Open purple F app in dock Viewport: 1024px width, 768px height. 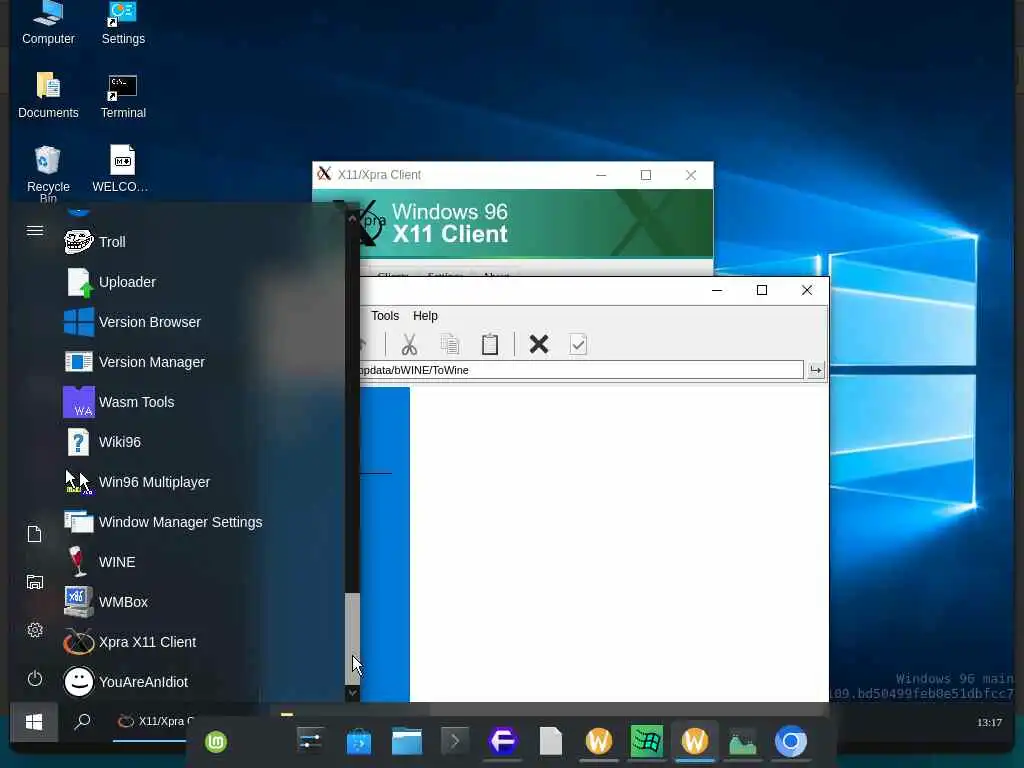[503, 741]
